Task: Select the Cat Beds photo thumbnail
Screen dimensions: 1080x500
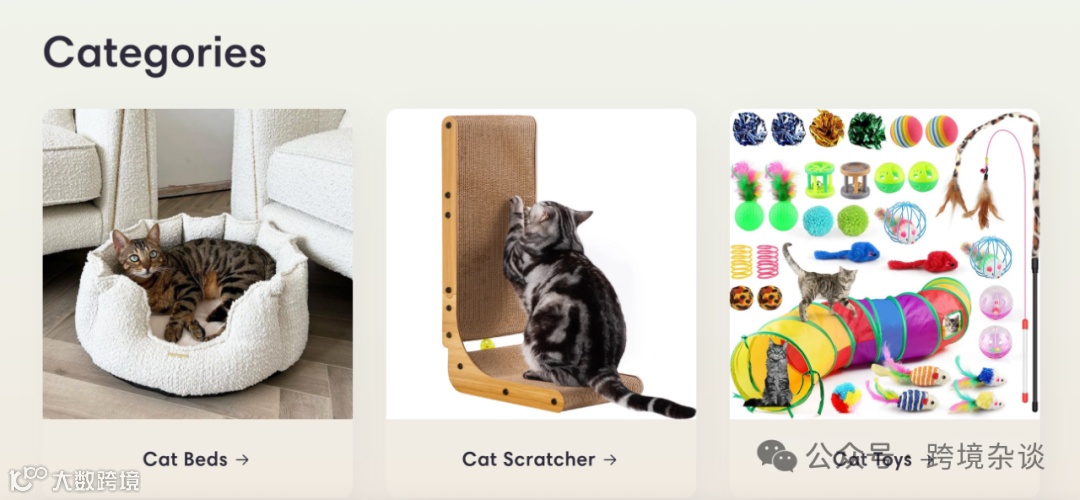Action: [x=198, y=264]
